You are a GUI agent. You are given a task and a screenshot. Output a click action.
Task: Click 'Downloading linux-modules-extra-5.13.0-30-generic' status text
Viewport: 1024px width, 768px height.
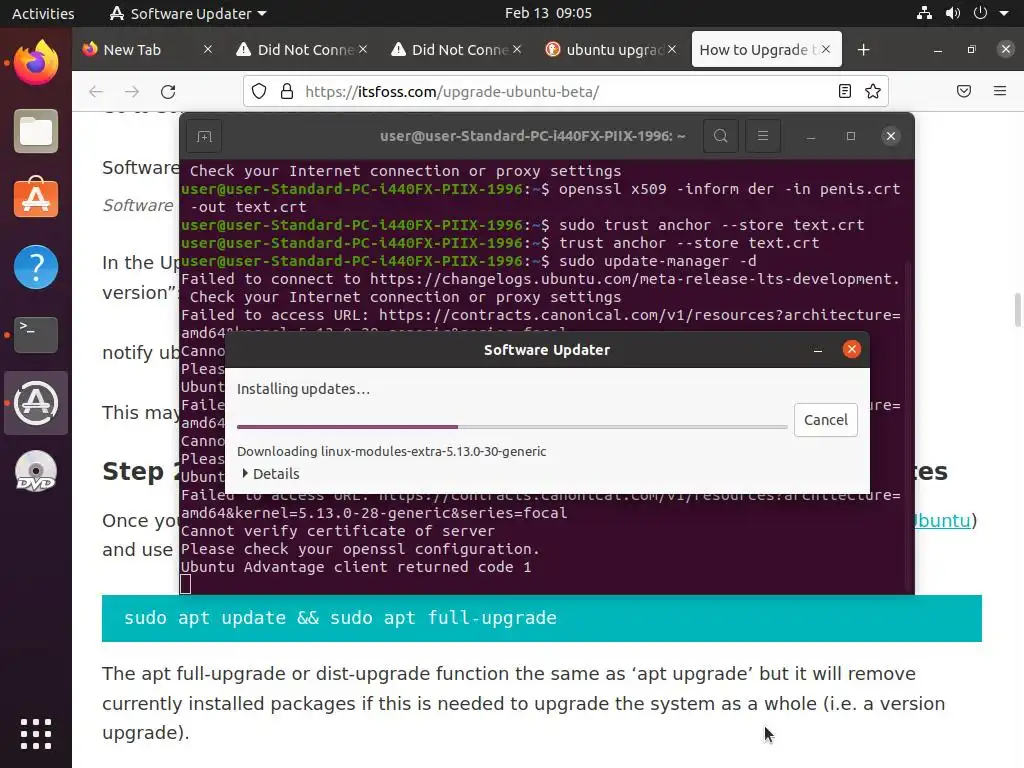click(x=391, y=451)
